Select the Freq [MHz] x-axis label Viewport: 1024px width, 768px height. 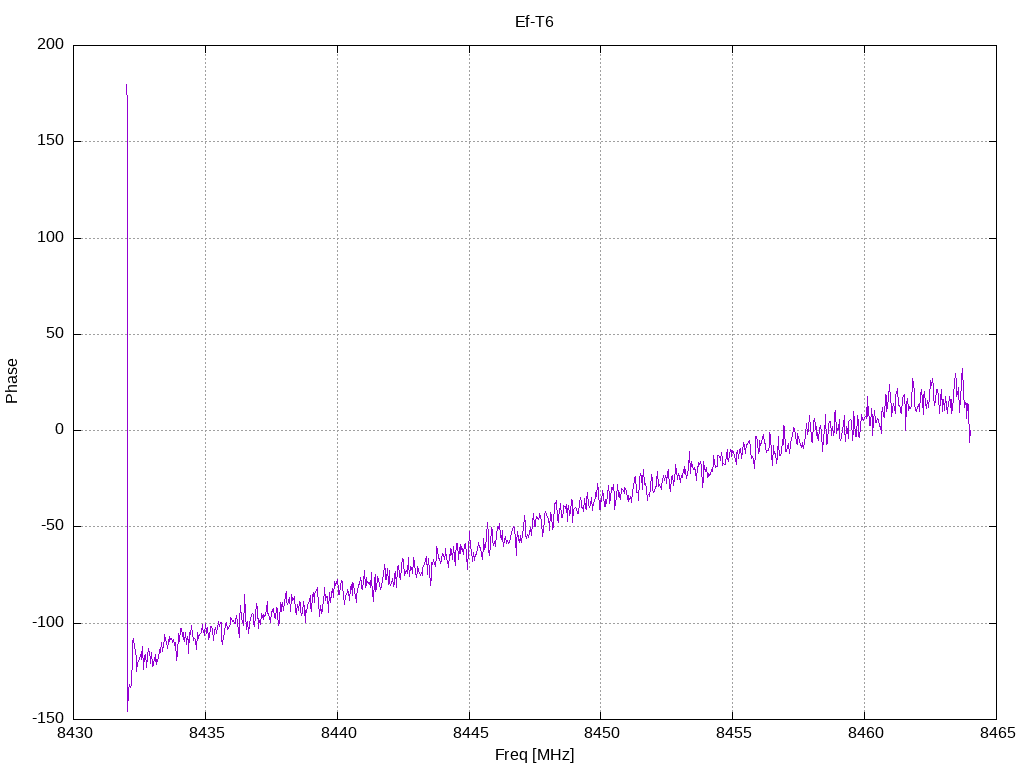[x=534, y=755]
